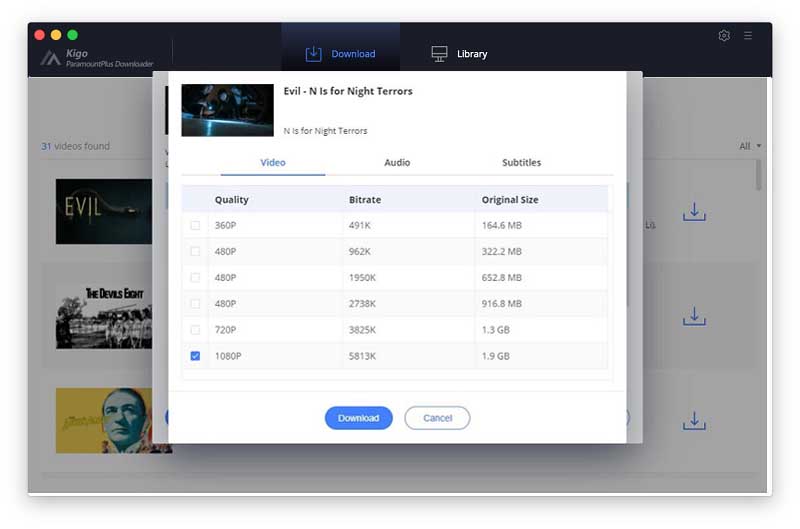
Task: Click the blue Download button
Action: 359,418
